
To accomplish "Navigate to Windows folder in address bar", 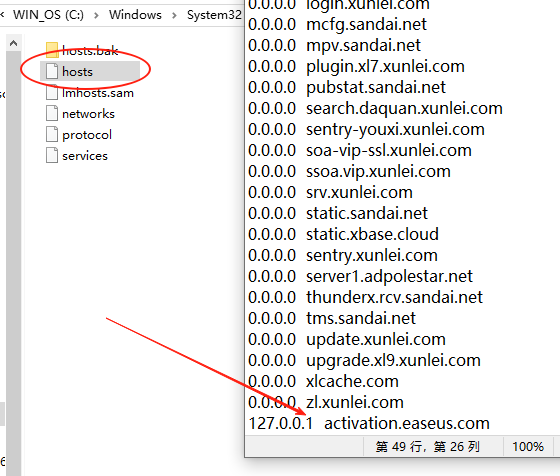I will point(135,15).
